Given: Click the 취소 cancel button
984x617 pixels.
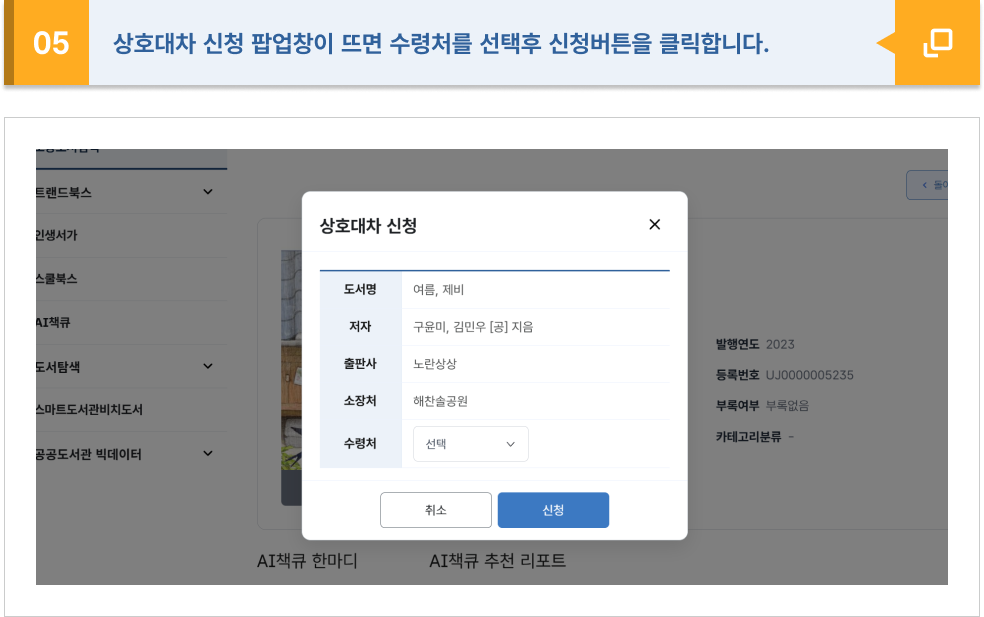Looking at the screenshot, I should (435, 510).
